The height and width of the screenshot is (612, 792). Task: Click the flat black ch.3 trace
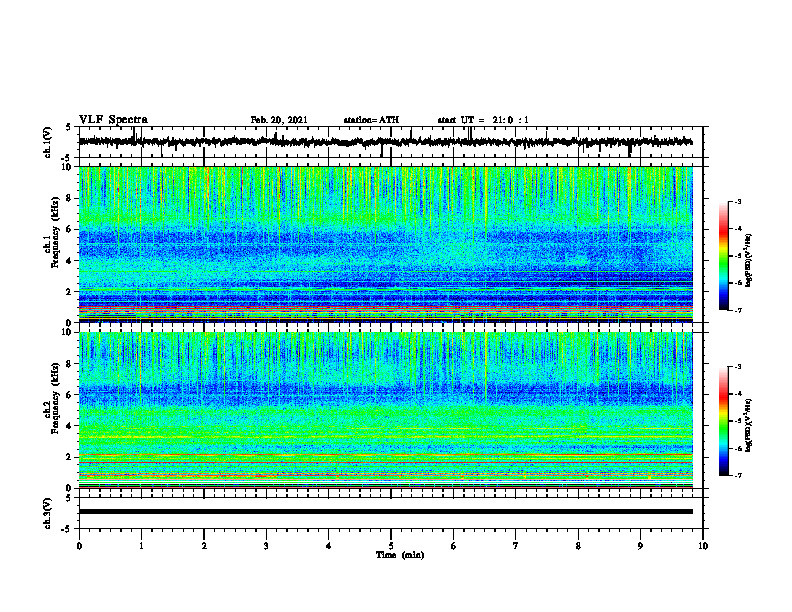386,512
